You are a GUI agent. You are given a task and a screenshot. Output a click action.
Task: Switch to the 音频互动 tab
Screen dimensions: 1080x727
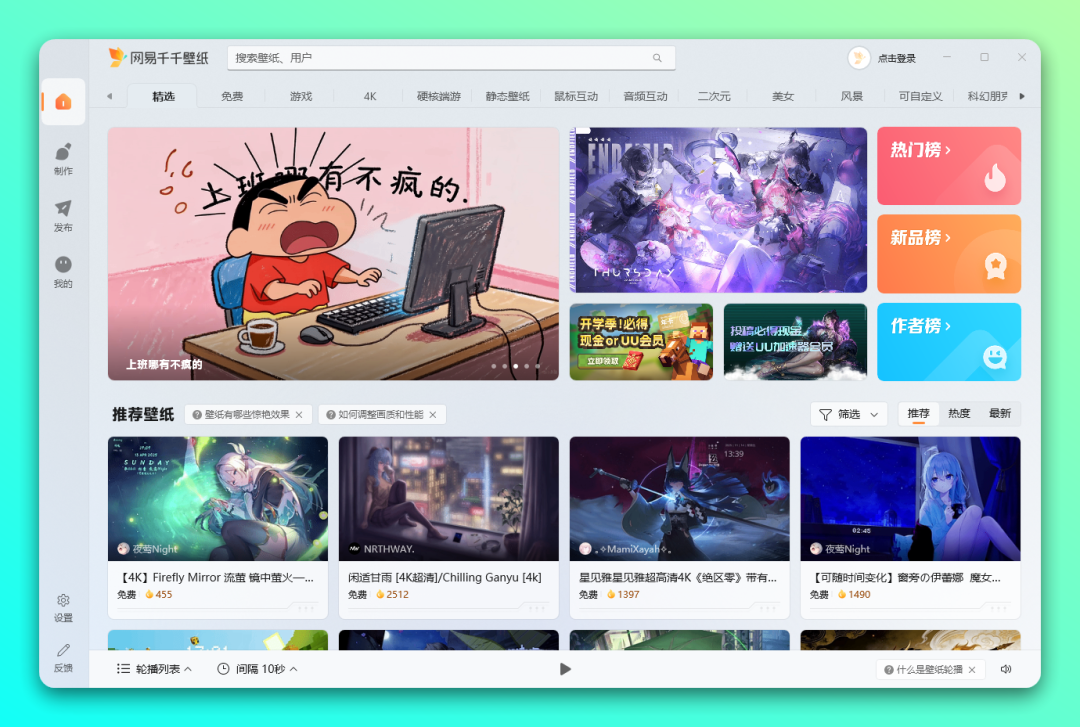click(645, 96)
